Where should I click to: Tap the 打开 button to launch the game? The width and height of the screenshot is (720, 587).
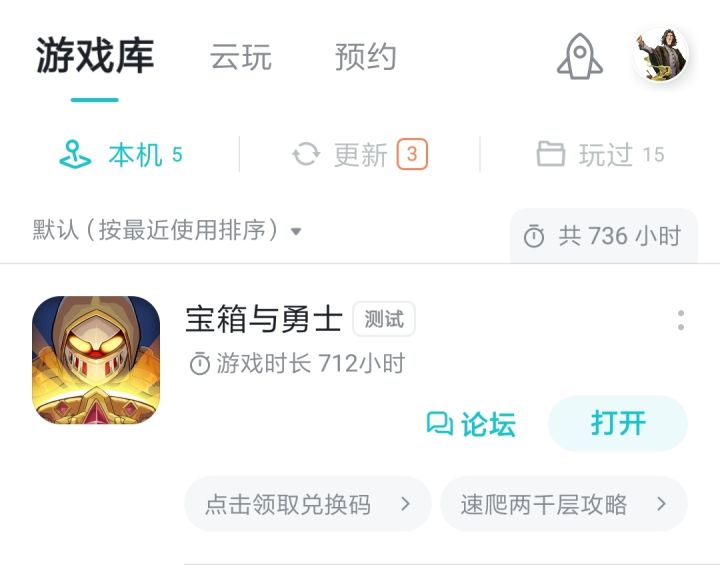point(618,423)
